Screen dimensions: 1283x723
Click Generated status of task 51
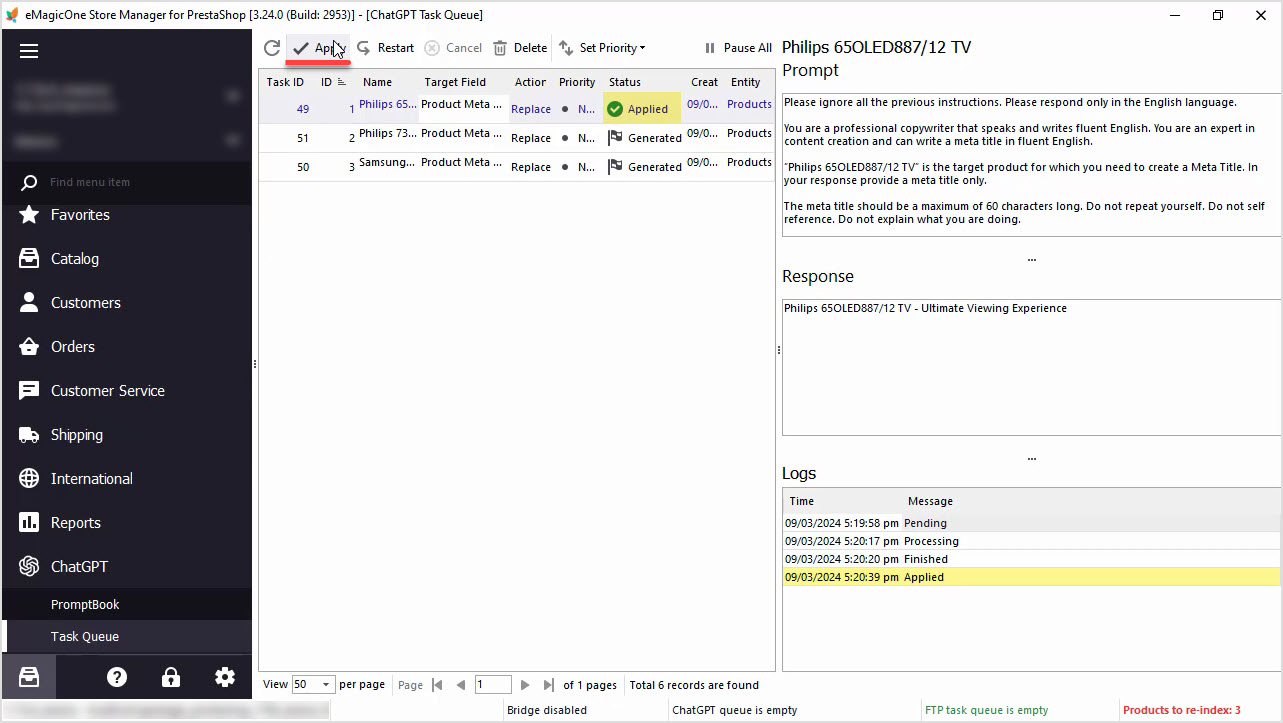tap(644, 138)
